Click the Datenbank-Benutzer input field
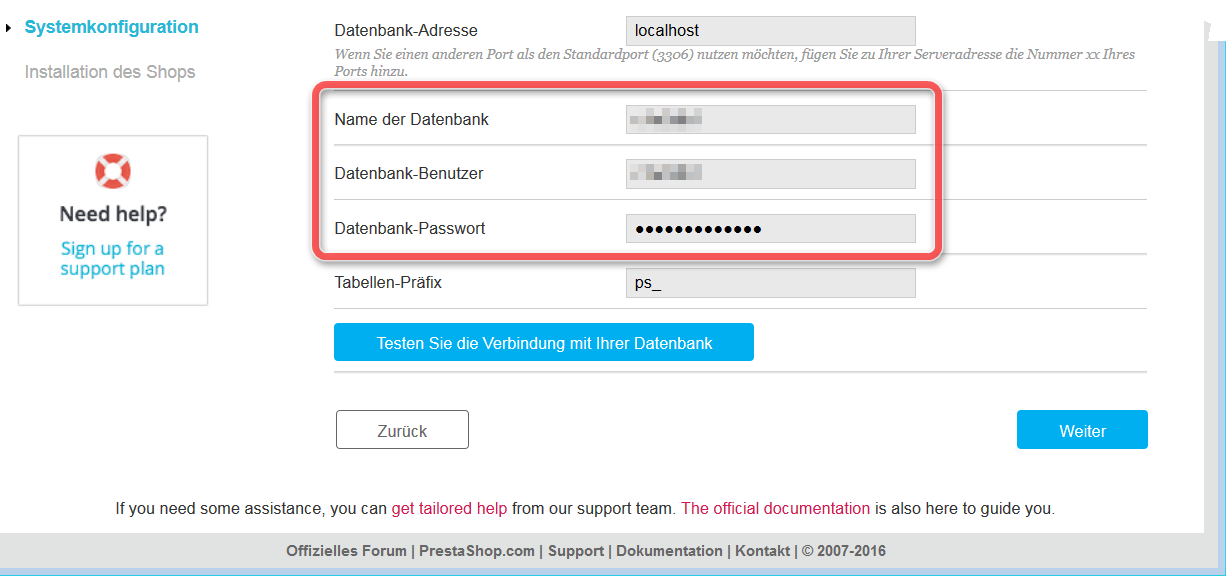1226x576 pixels. click(x=770, y=174)
